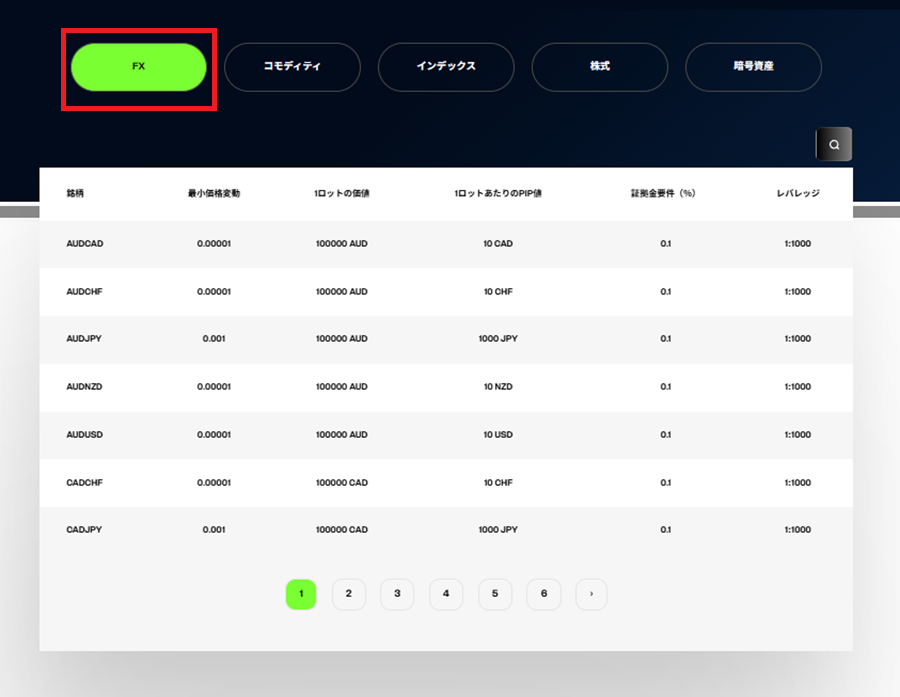900x697 pixels.
Task: Click CADCHF row's 10 CHF pip value
Action: (x=498, y=483)
